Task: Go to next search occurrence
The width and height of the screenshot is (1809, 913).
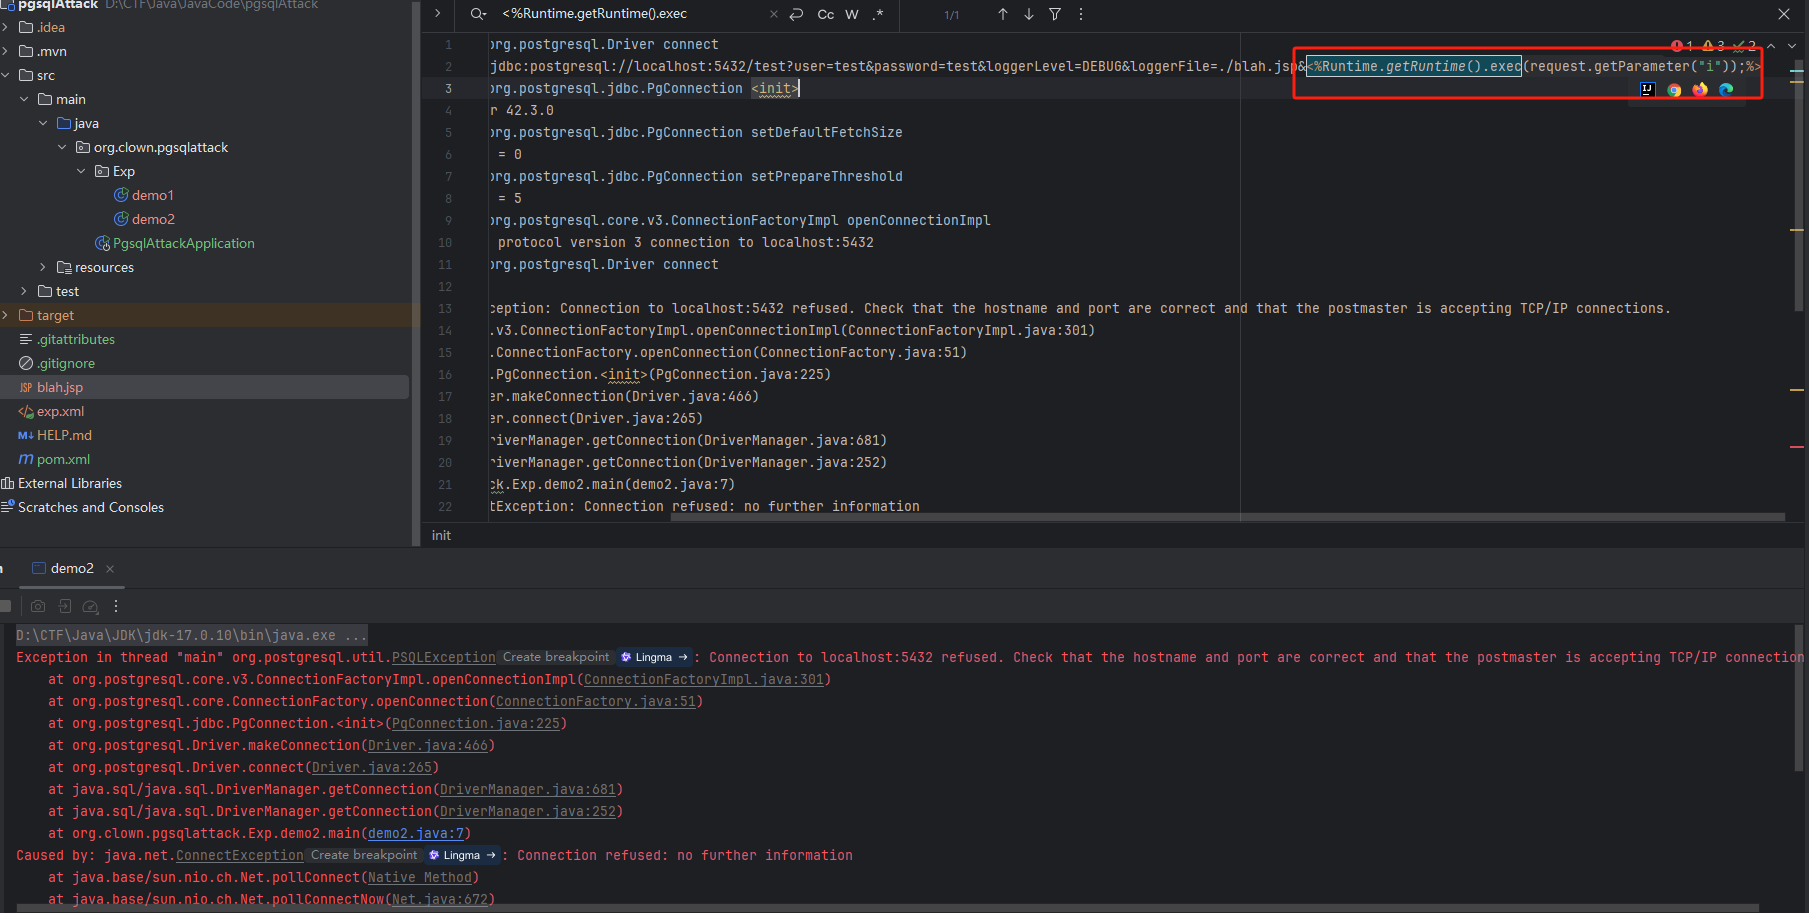Action: [1029, 14]
